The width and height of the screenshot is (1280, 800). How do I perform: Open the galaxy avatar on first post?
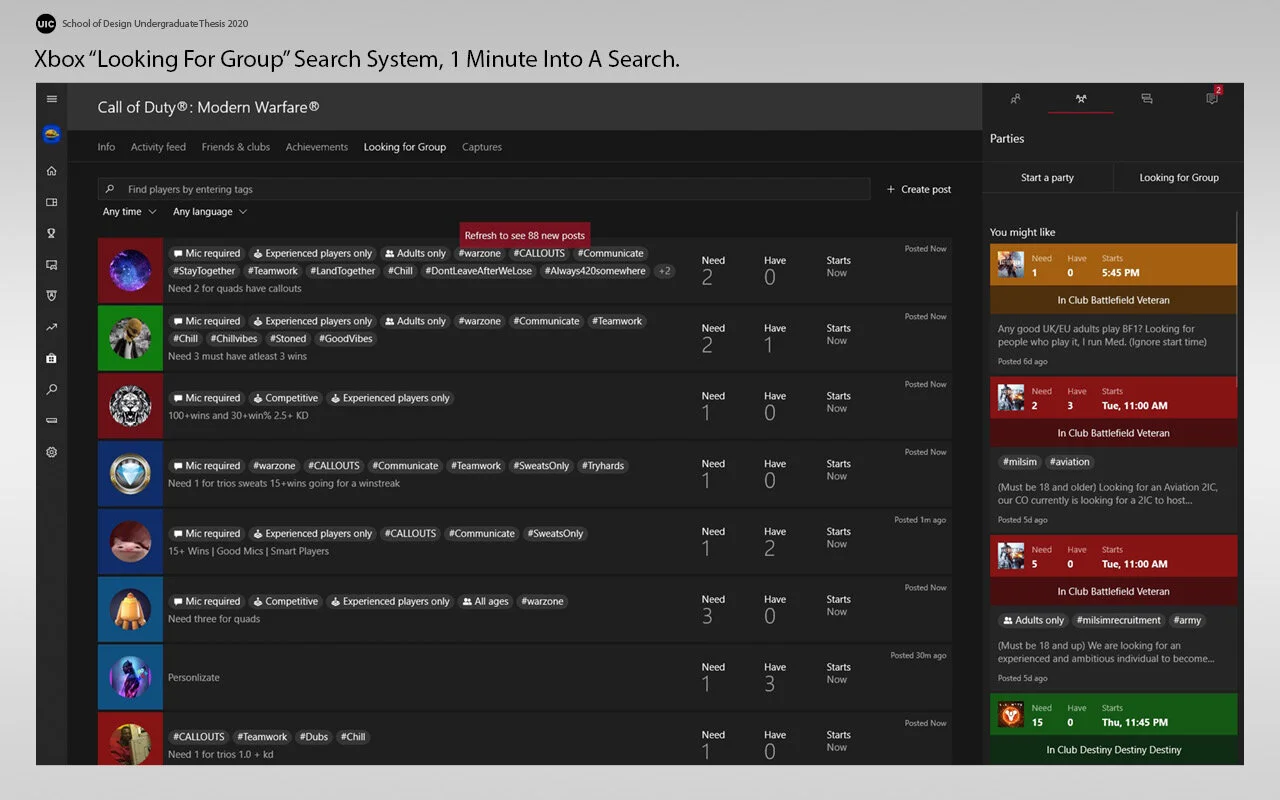[130, 271]
